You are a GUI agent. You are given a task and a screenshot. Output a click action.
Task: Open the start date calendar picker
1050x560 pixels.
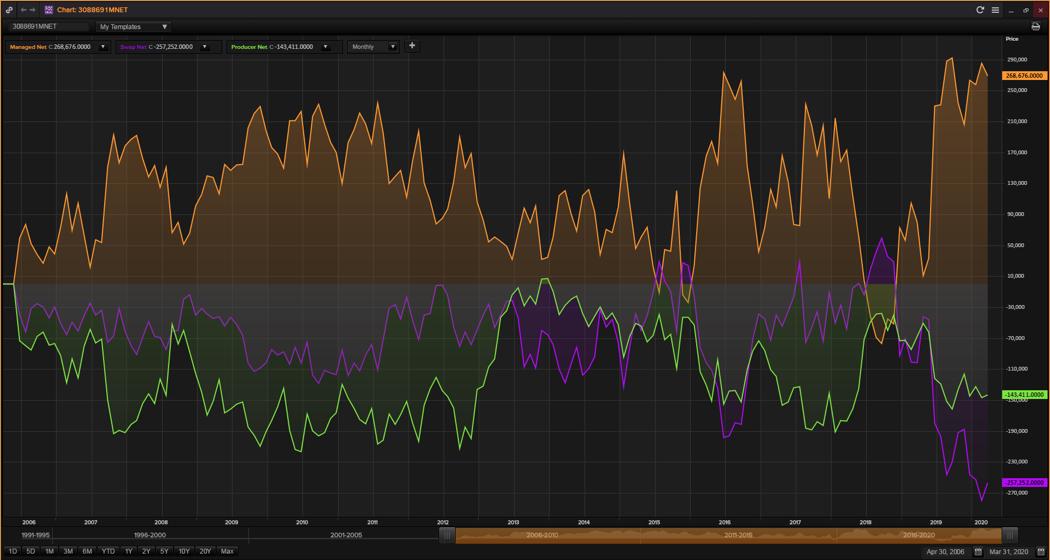978,552
